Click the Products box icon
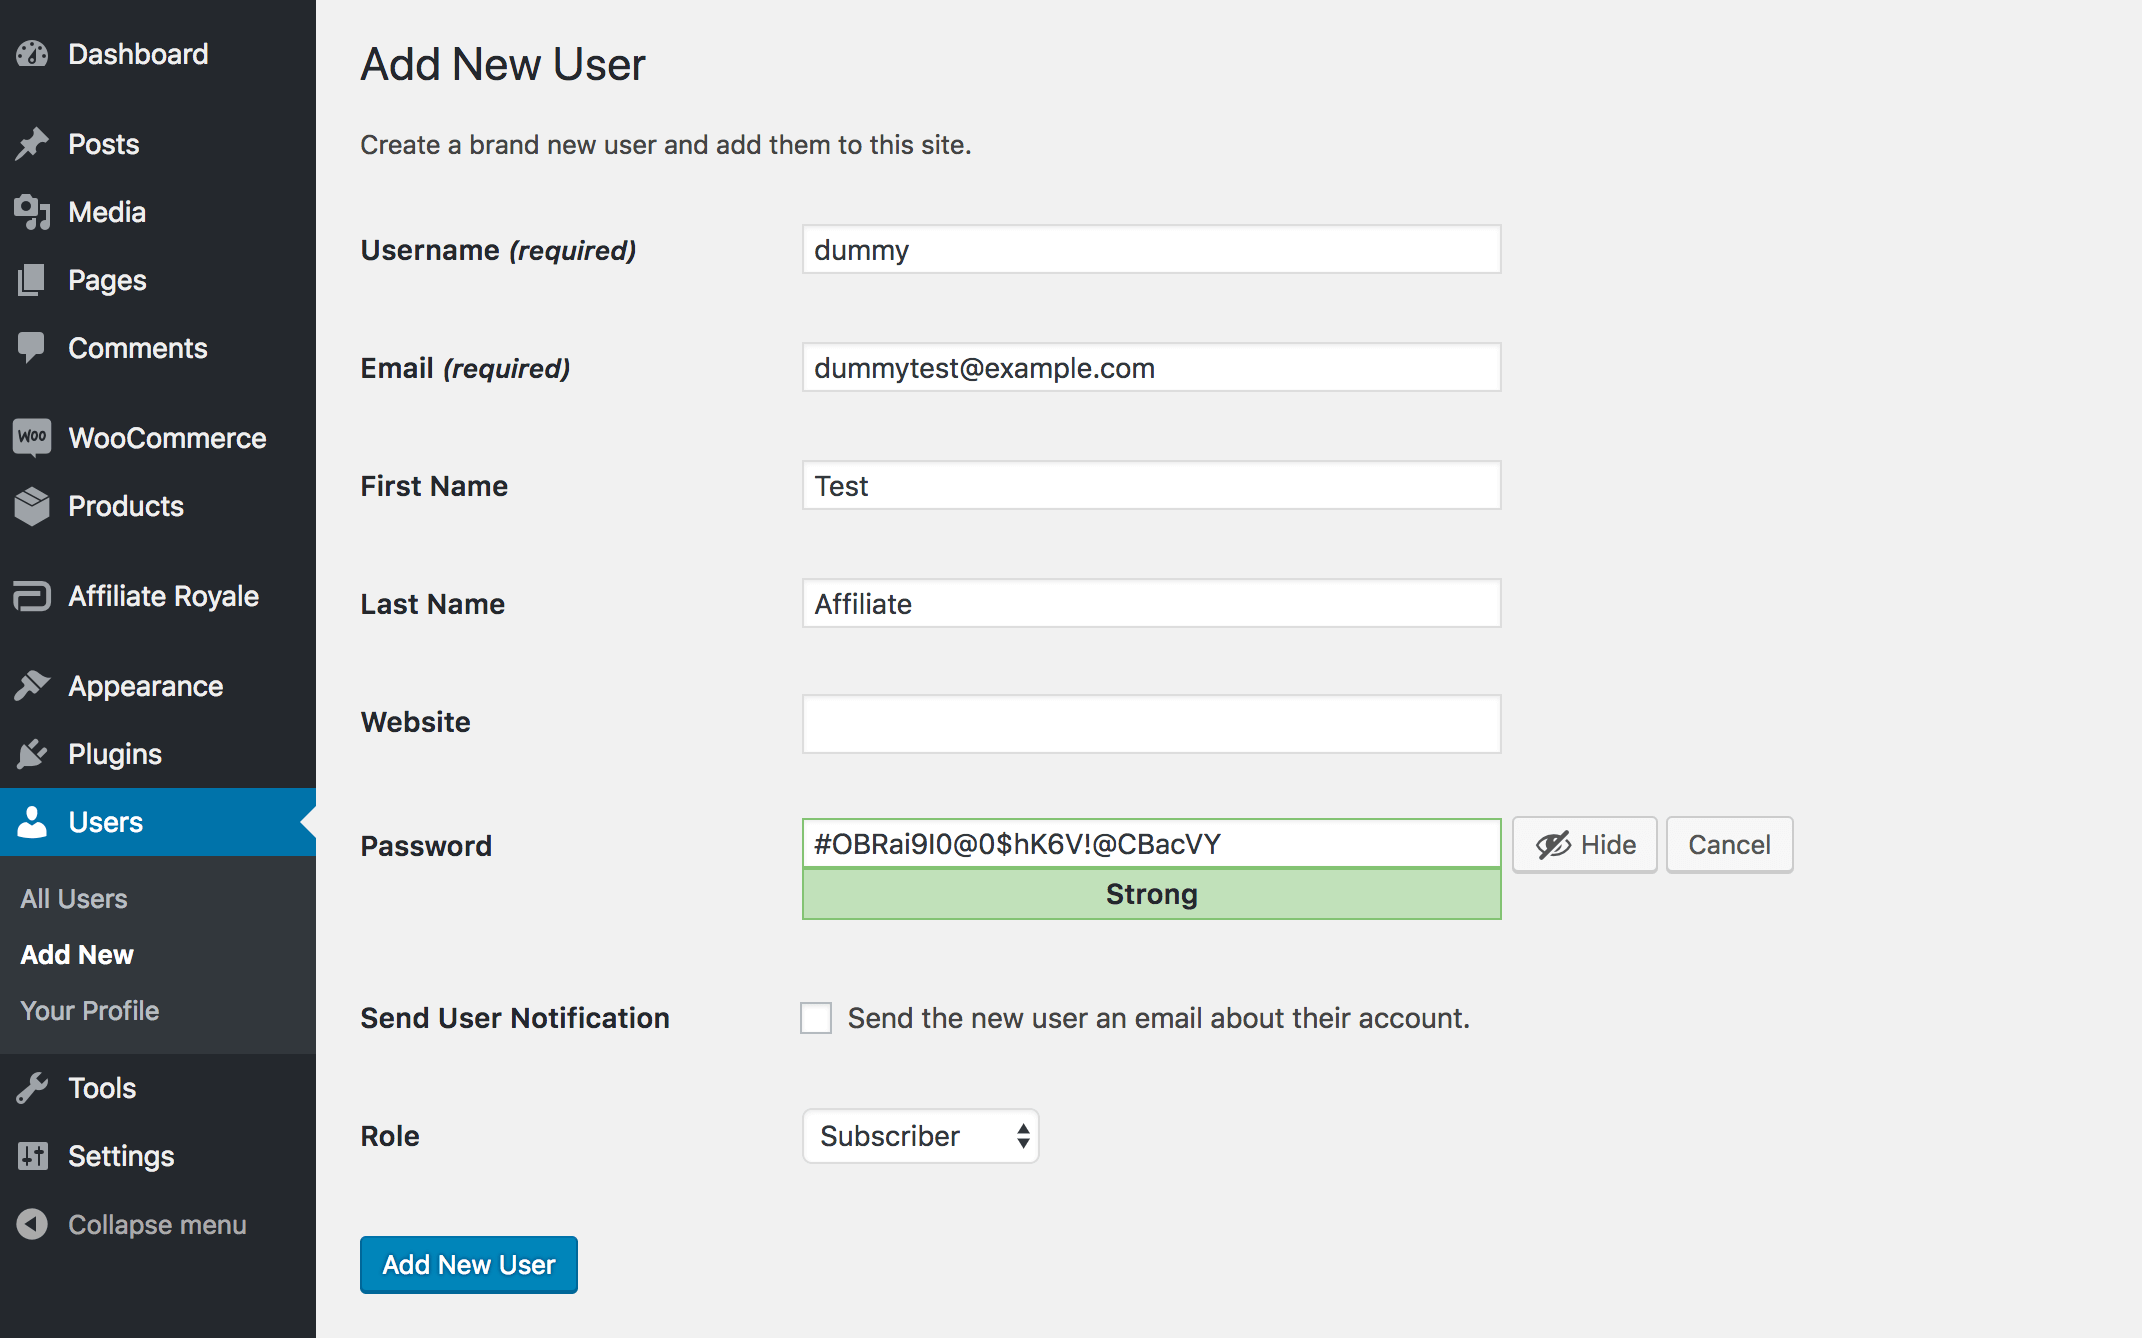Screen dimensions: 2142x1338 click(x=32, y=506)
